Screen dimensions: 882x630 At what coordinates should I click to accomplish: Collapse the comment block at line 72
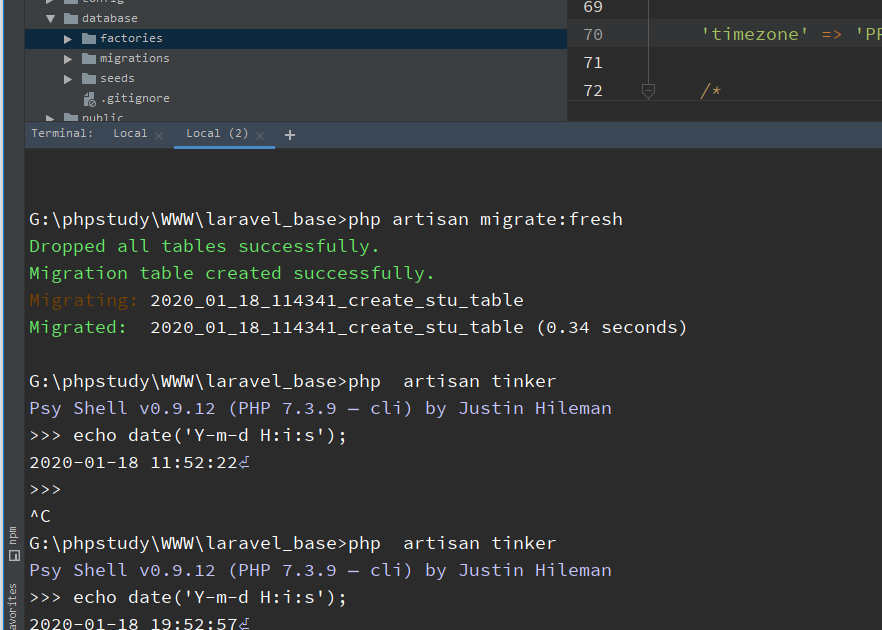click(648, 91)
